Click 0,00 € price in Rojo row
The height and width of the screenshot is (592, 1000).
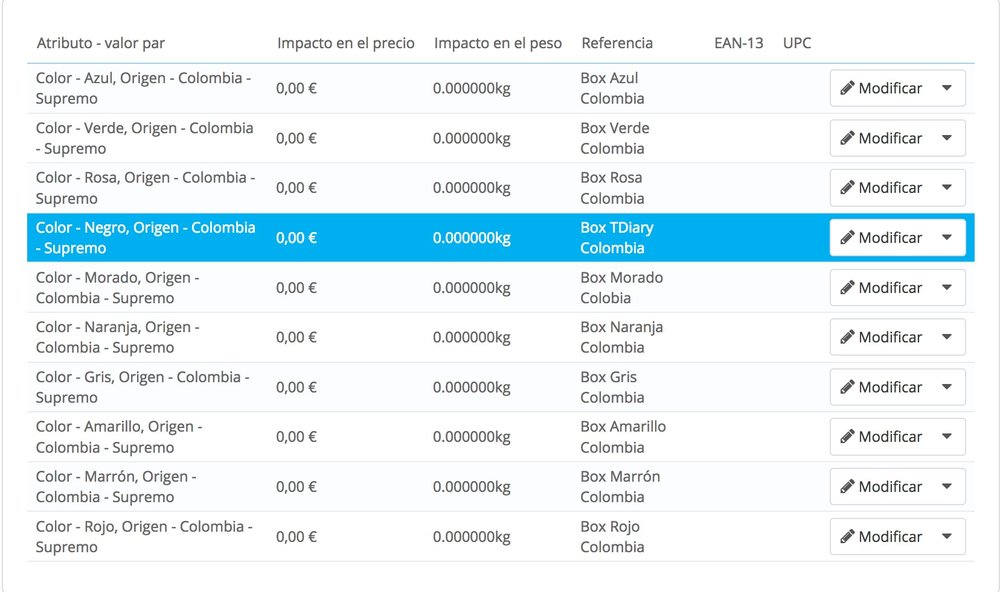(x=297, y=537)
